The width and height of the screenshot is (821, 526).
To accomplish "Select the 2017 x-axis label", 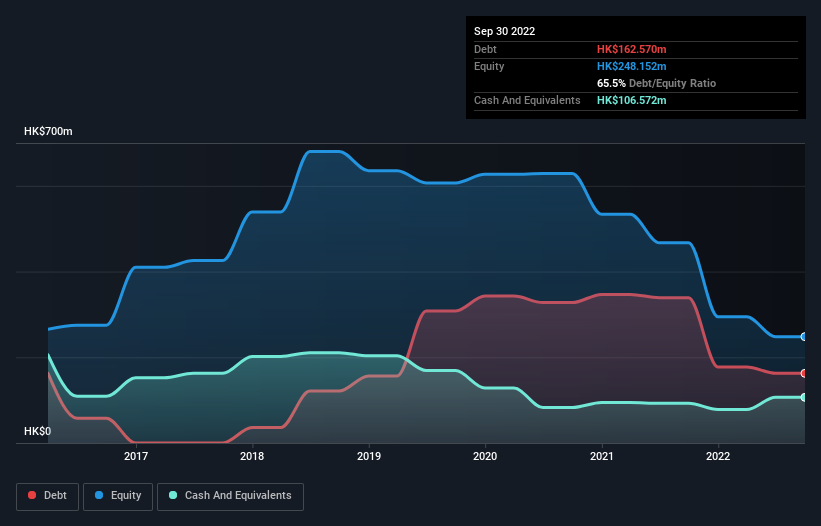I will pyautogui.click(x=136, y=456).
